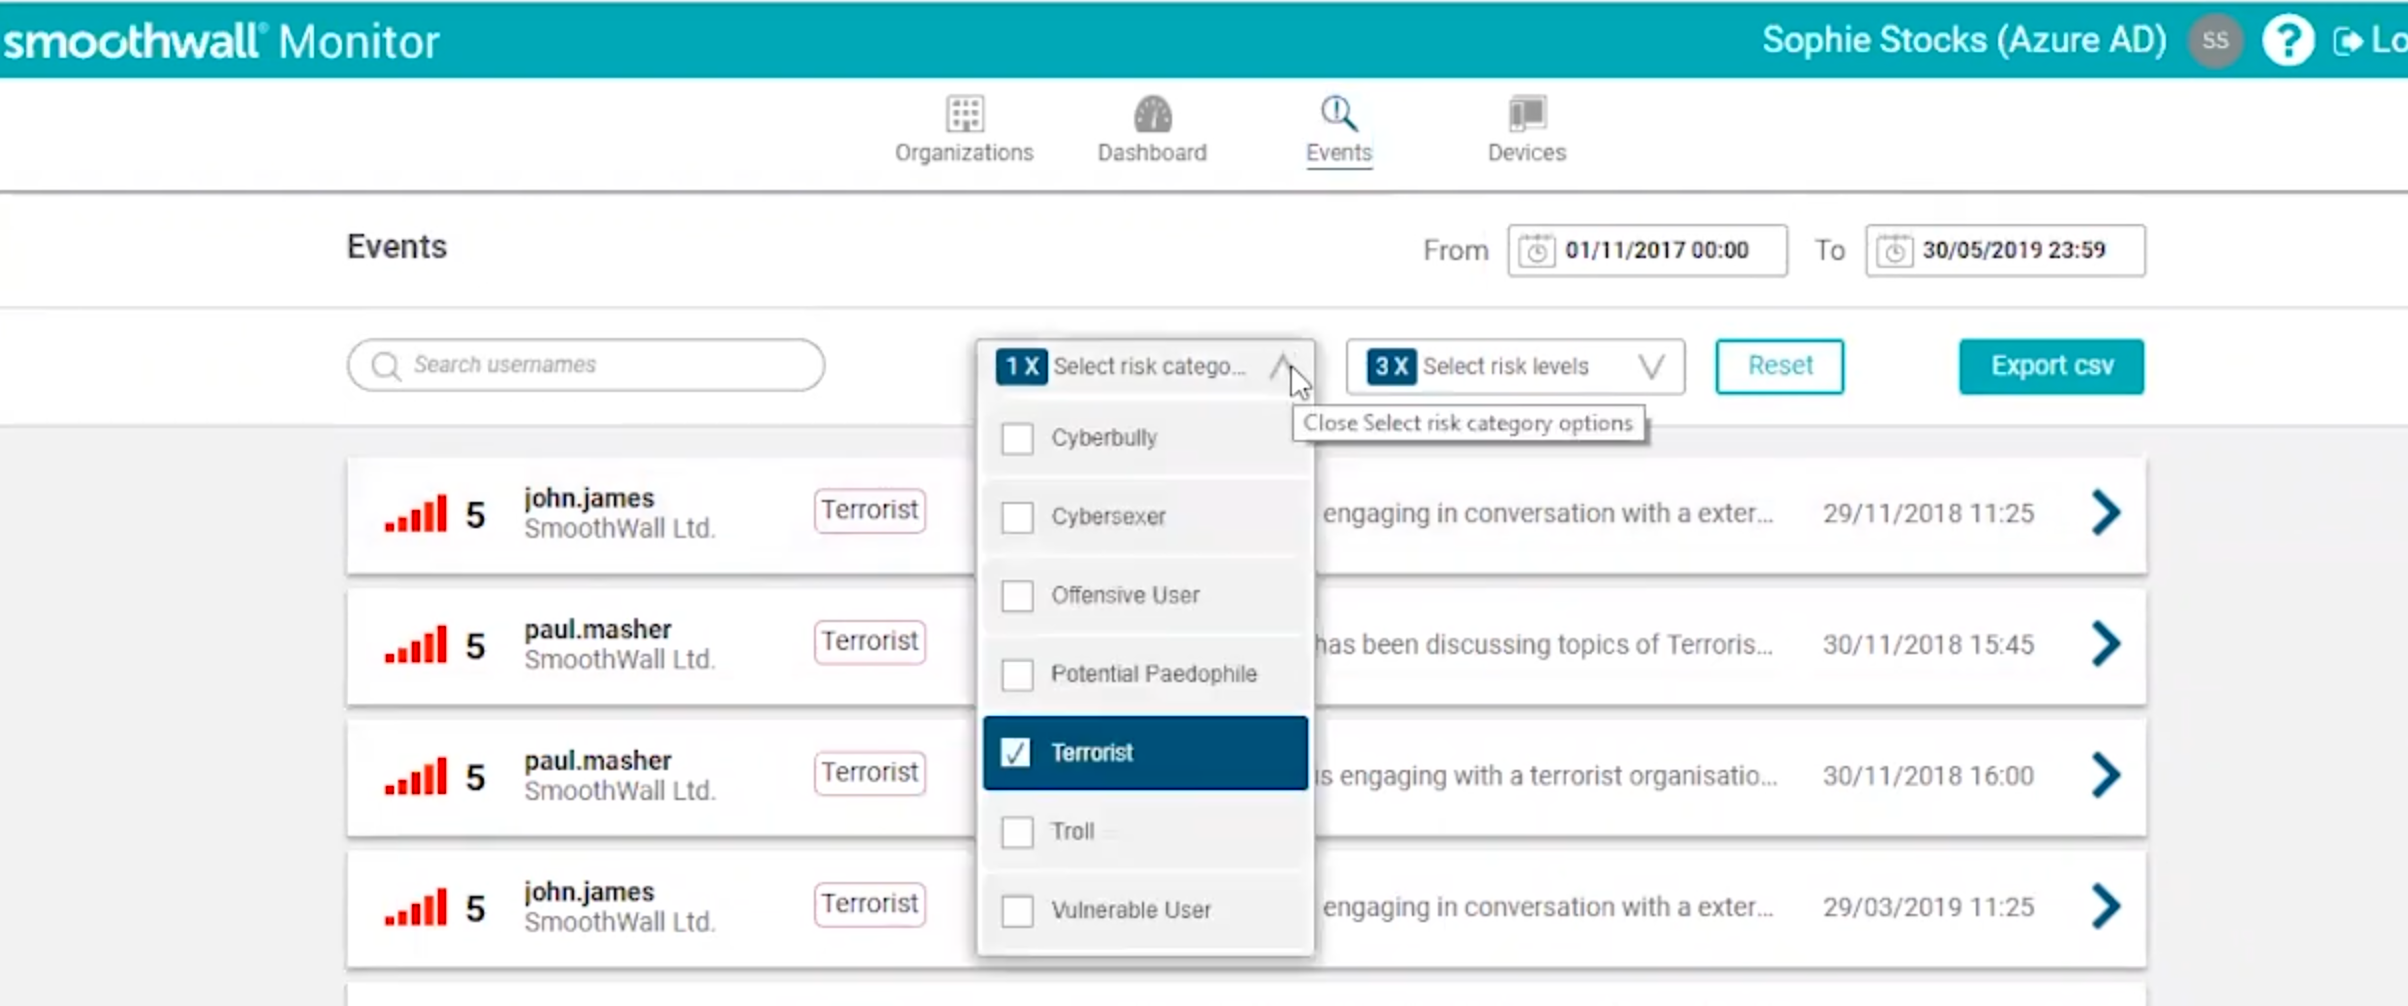Click the Export csv button

[x=2052, y=366]
